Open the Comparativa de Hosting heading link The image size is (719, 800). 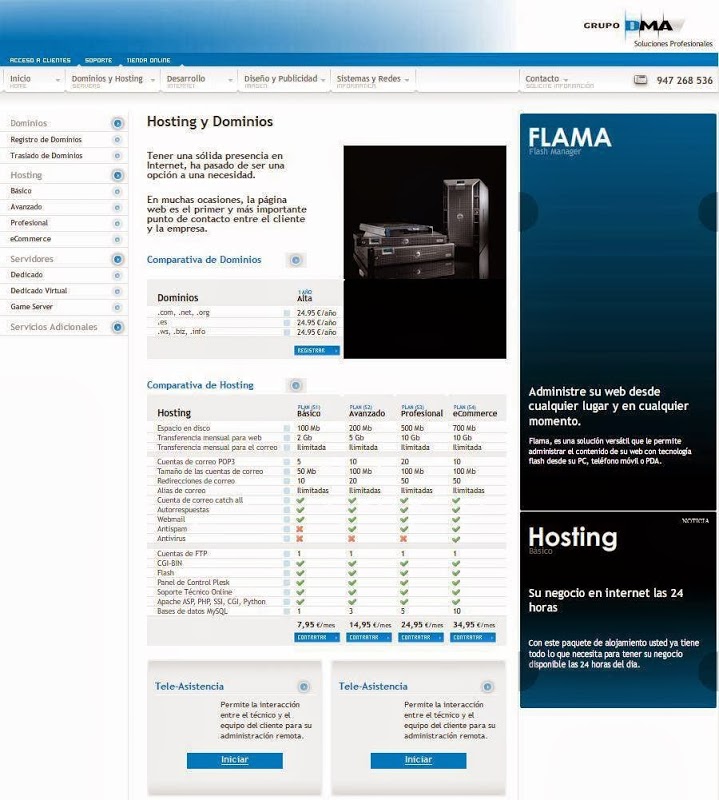click(x=200, y=385)
